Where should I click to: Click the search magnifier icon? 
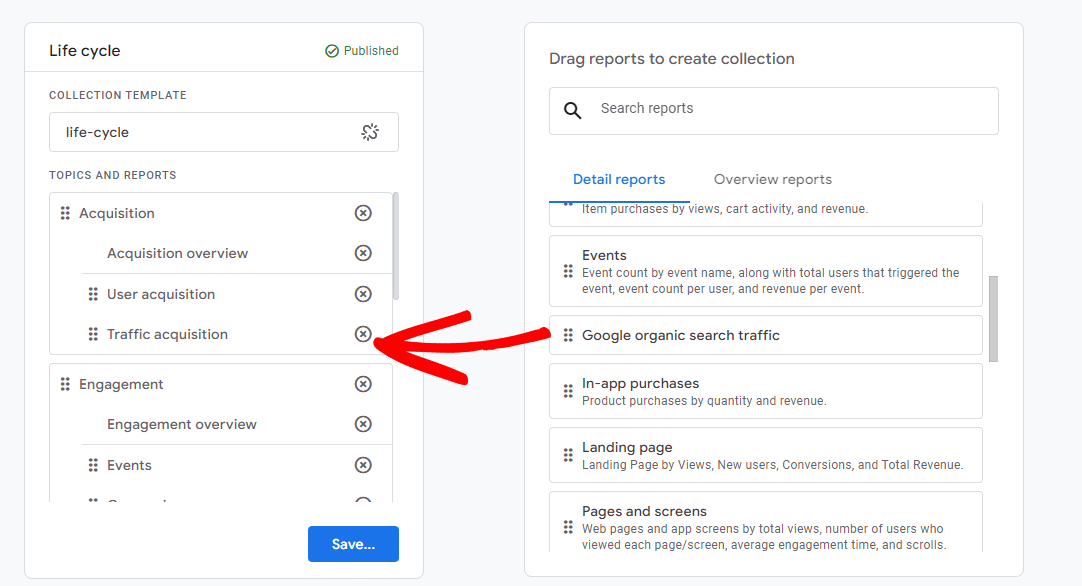pyautogui.click(x=572, y=110)
